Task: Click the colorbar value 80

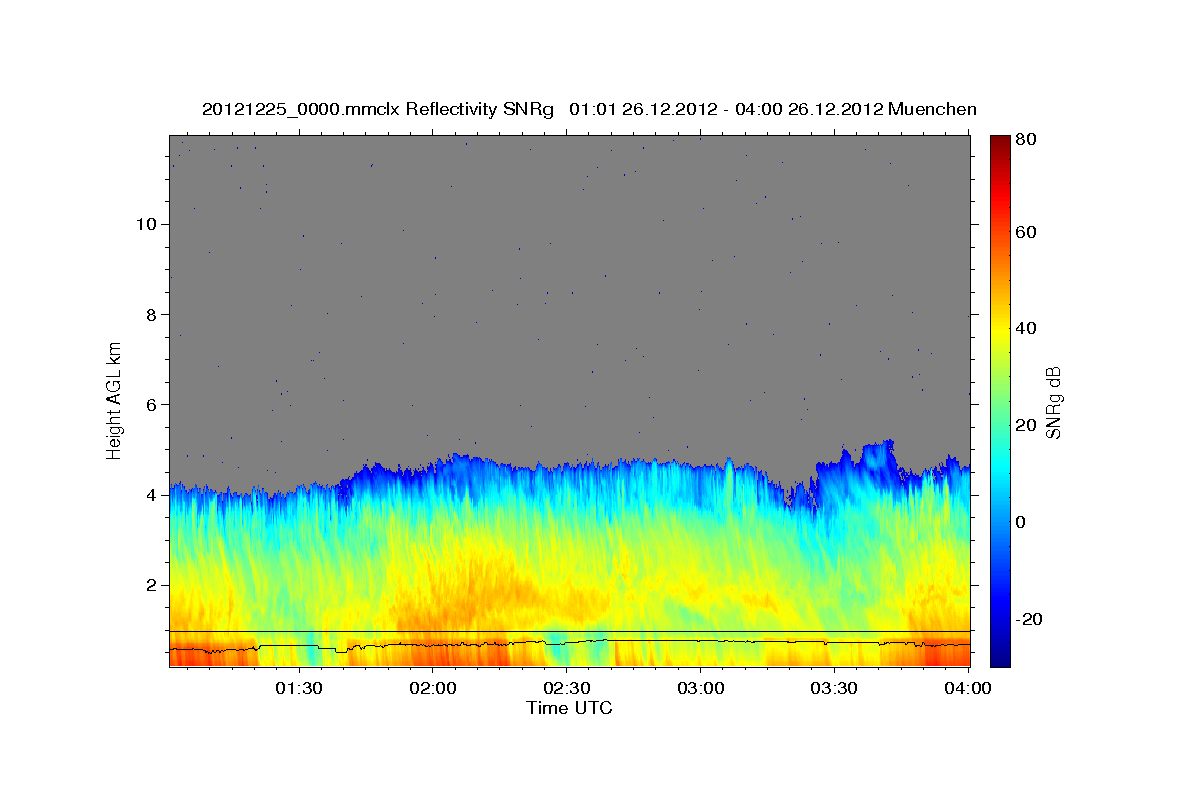Action: tap(1027, 140)
